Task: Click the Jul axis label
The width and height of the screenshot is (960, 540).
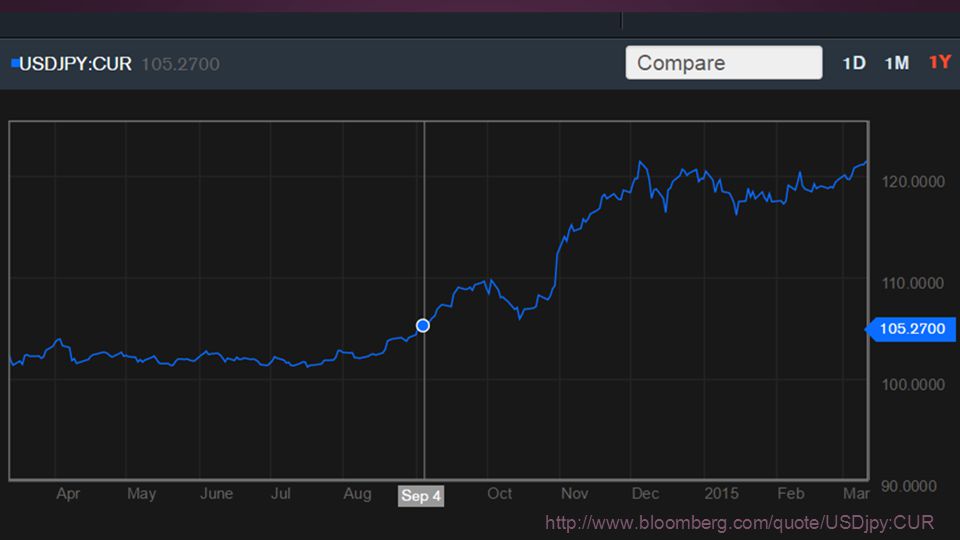Action: (281, 493)
